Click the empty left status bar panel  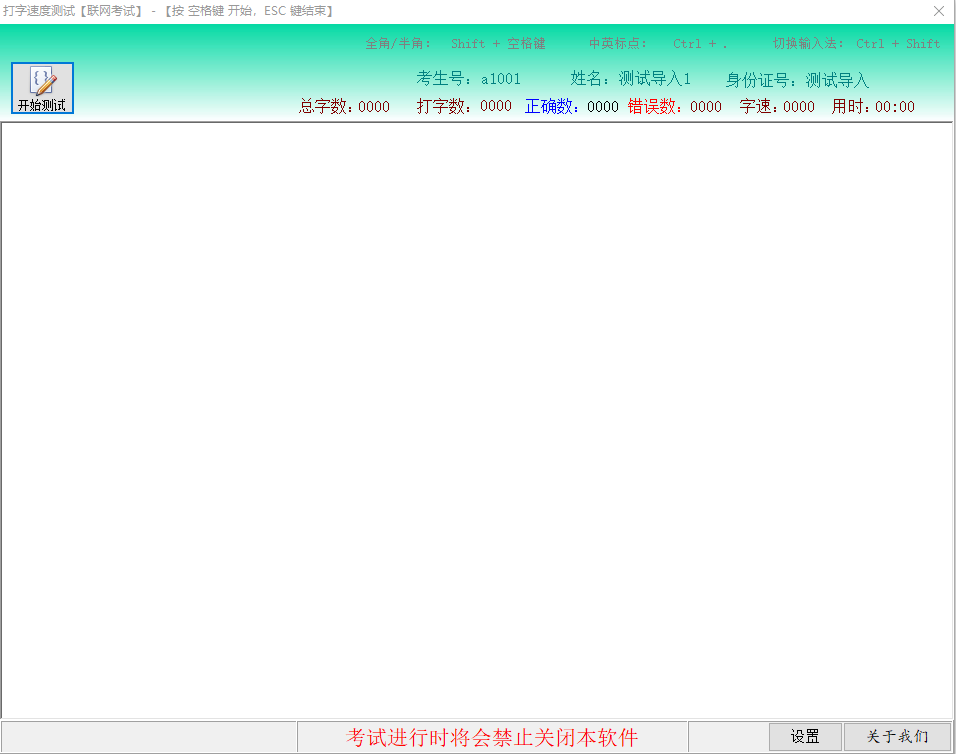(x=149, y=737)
